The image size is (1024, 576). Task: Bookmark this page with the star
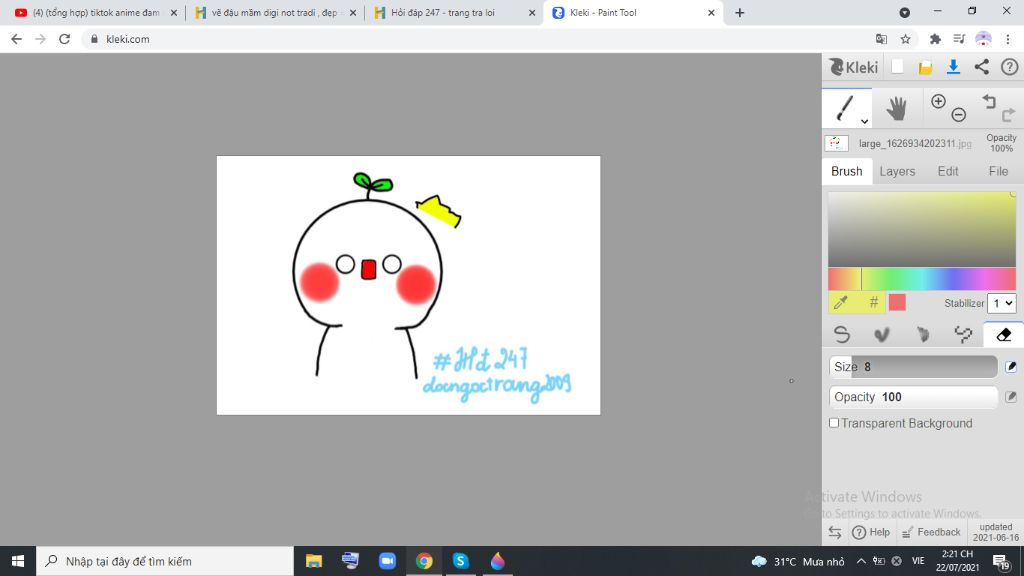905,39
